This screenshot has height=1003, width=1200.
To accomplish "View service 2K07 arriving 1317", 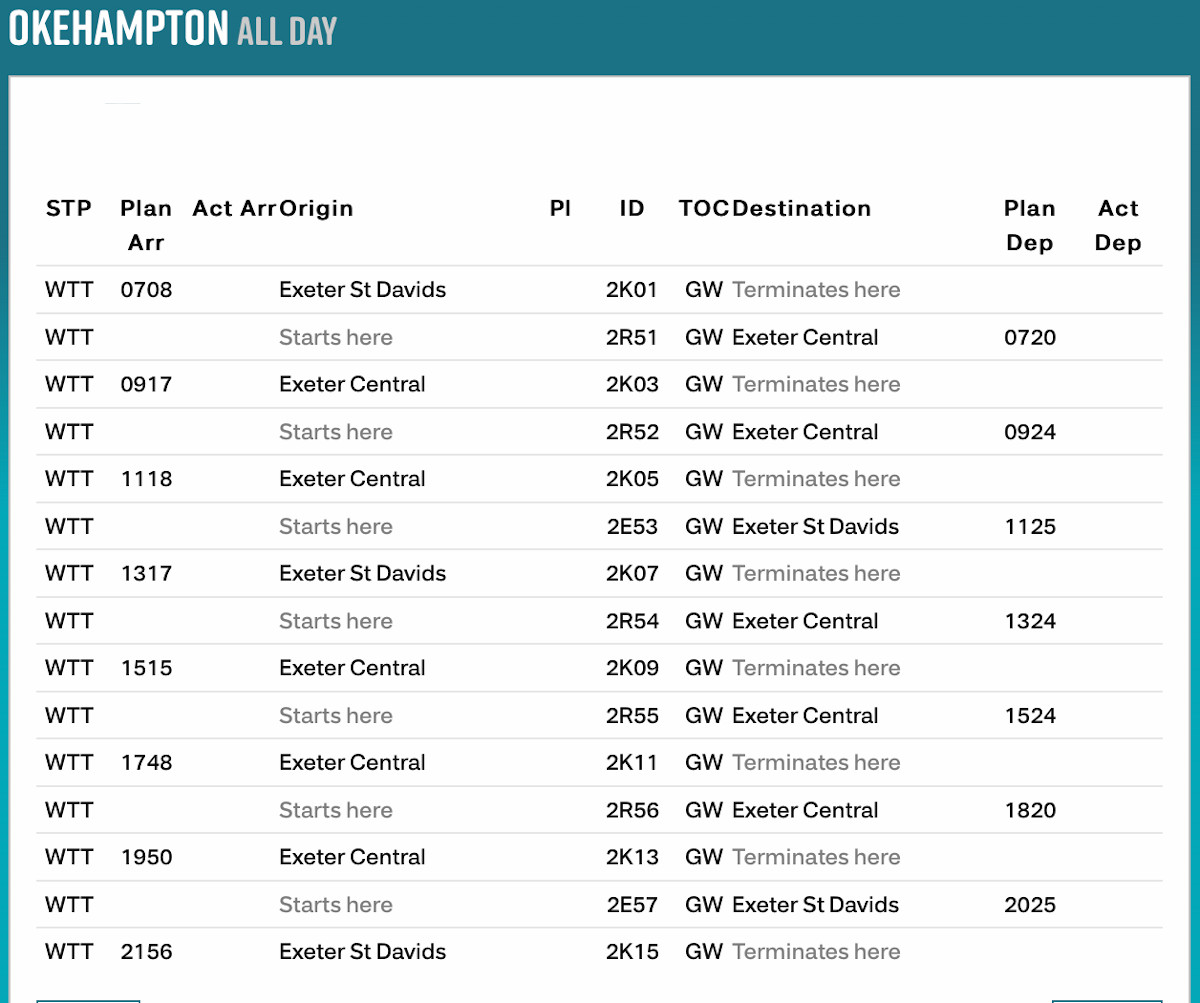I will click(632, 574).
